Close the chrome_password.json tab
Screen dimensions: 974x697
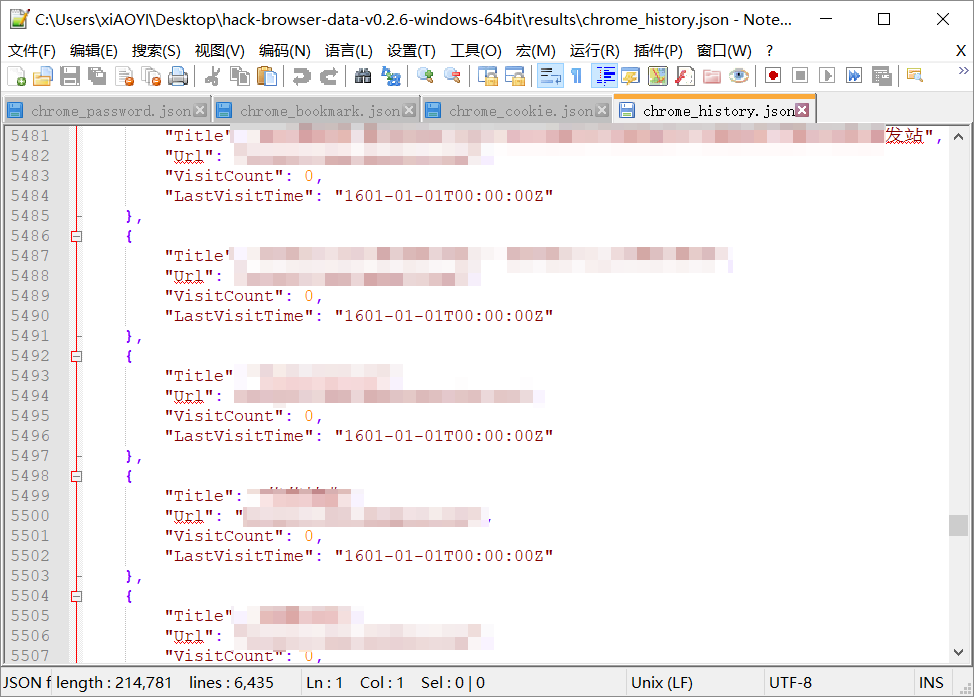click(200, 110)
